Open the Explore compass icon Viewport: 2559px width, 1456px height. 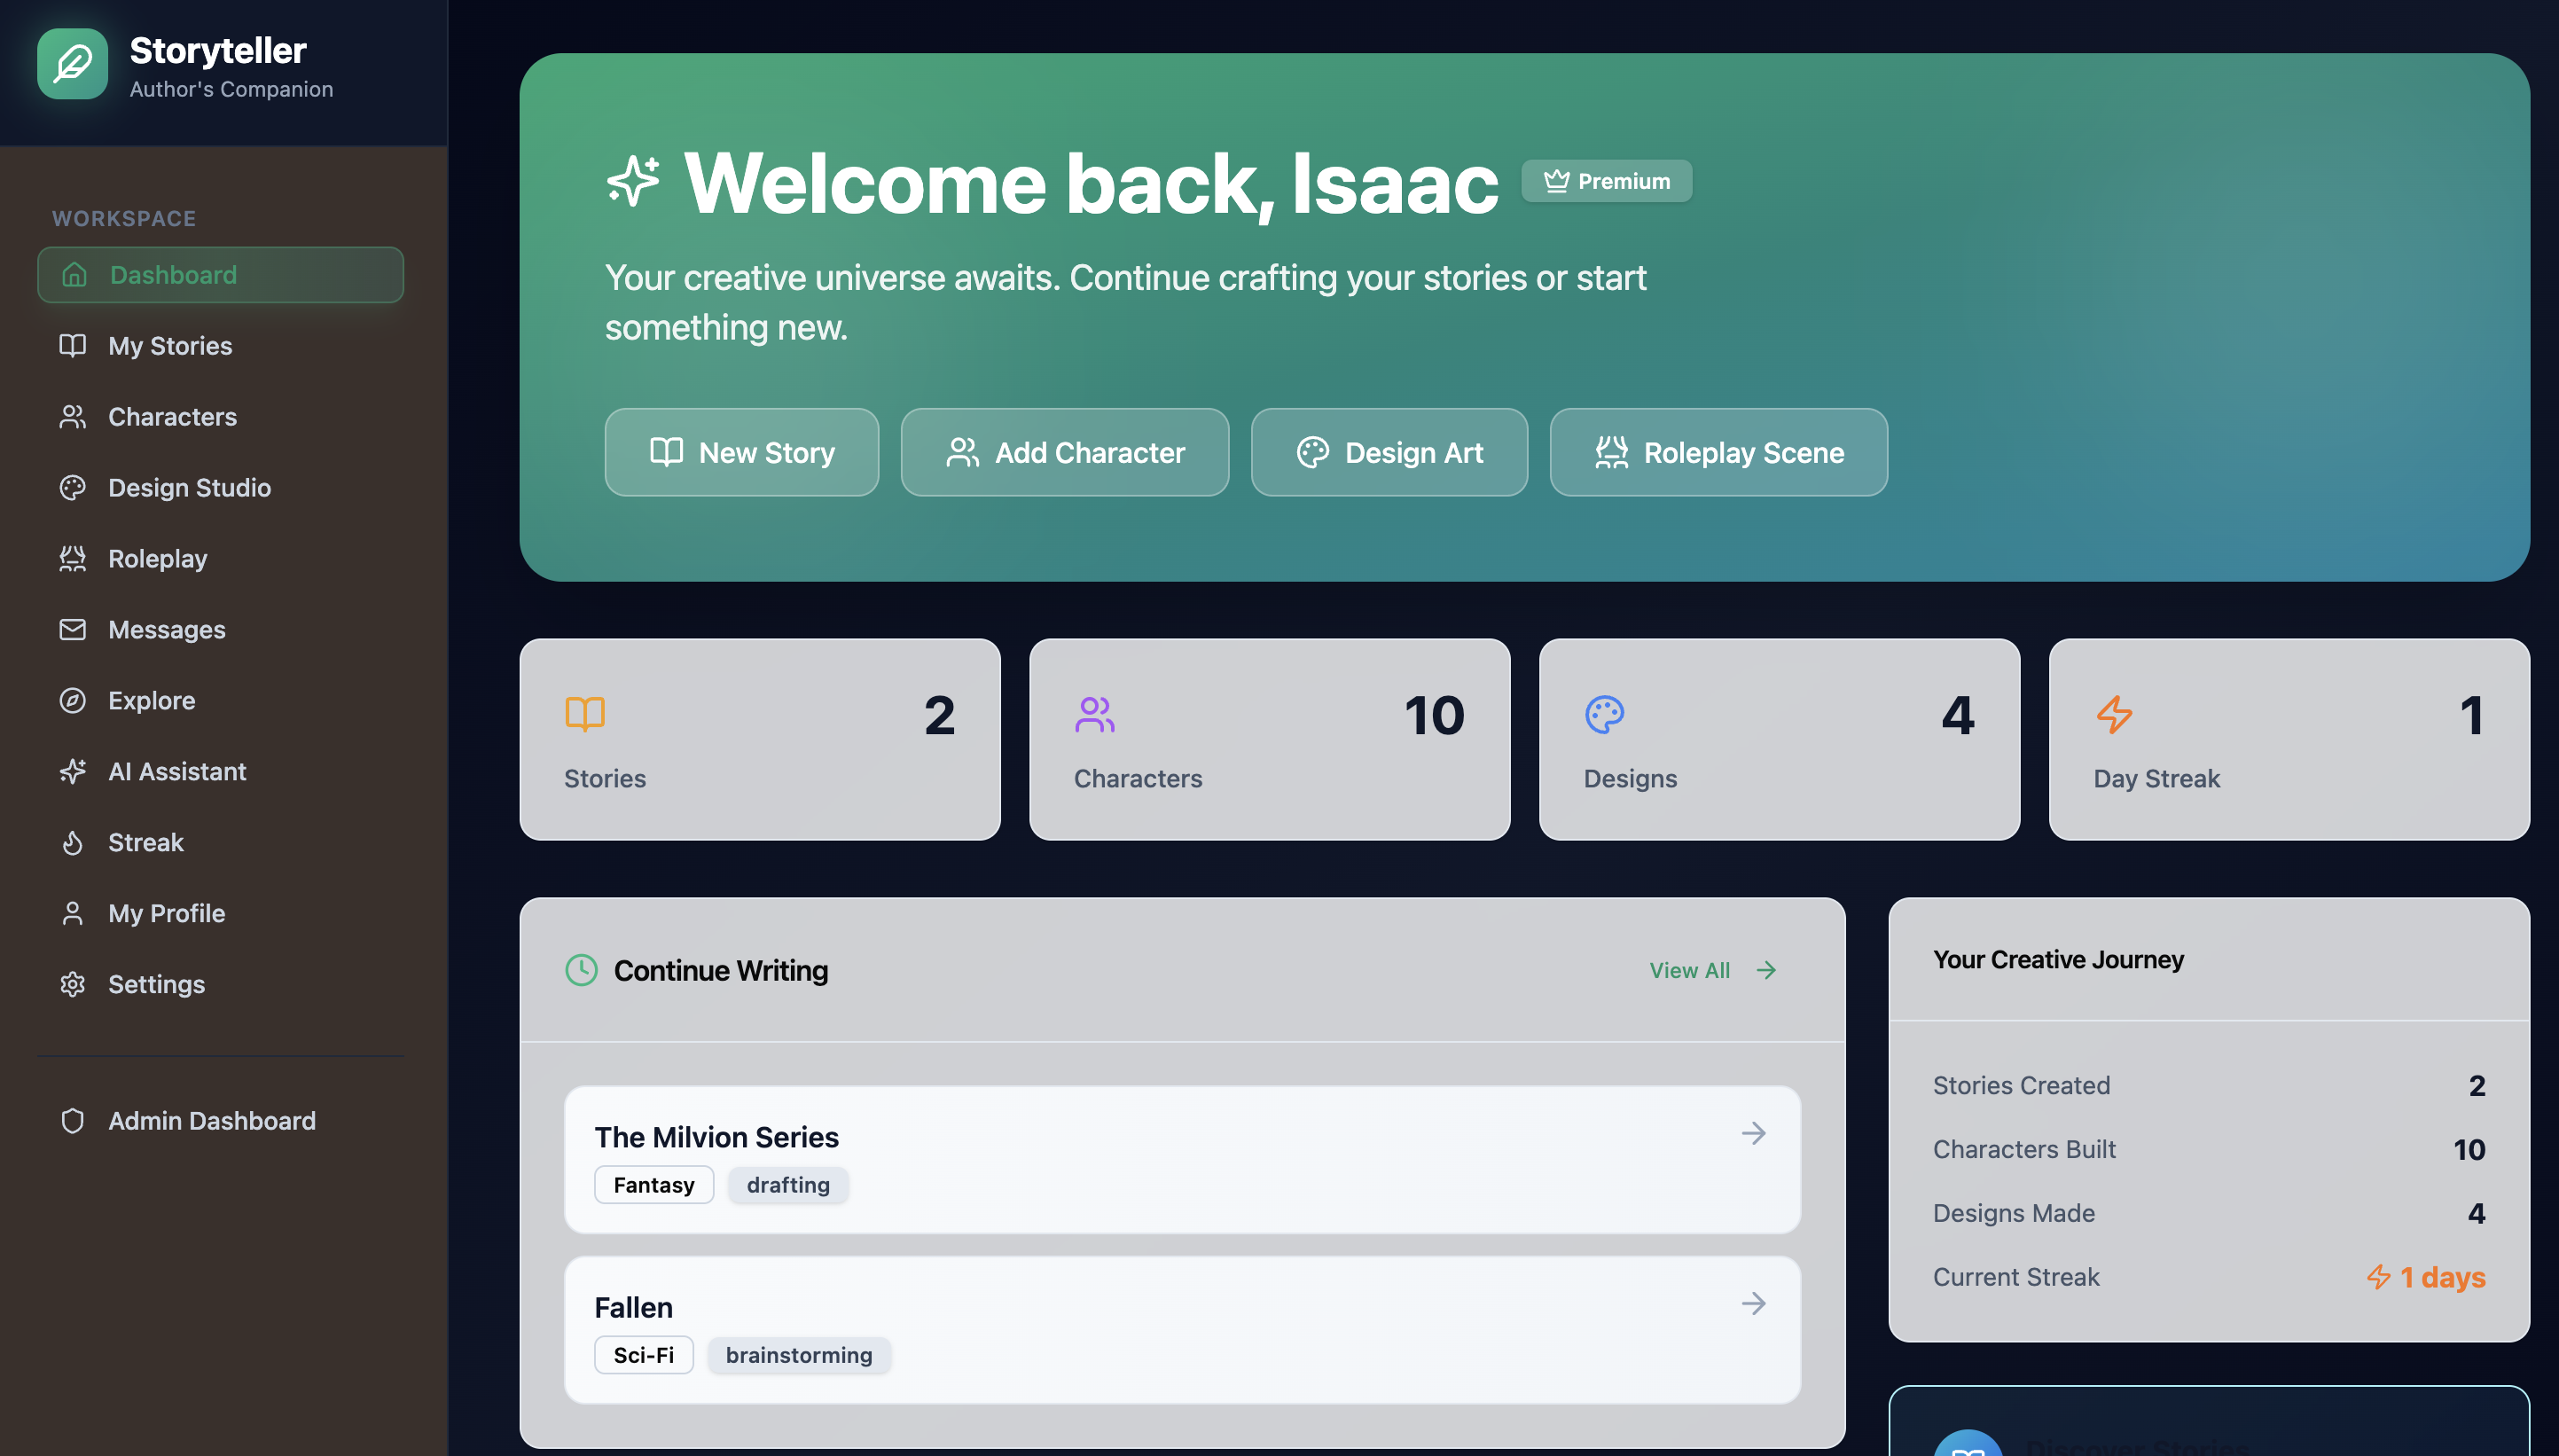pos(74,700)
